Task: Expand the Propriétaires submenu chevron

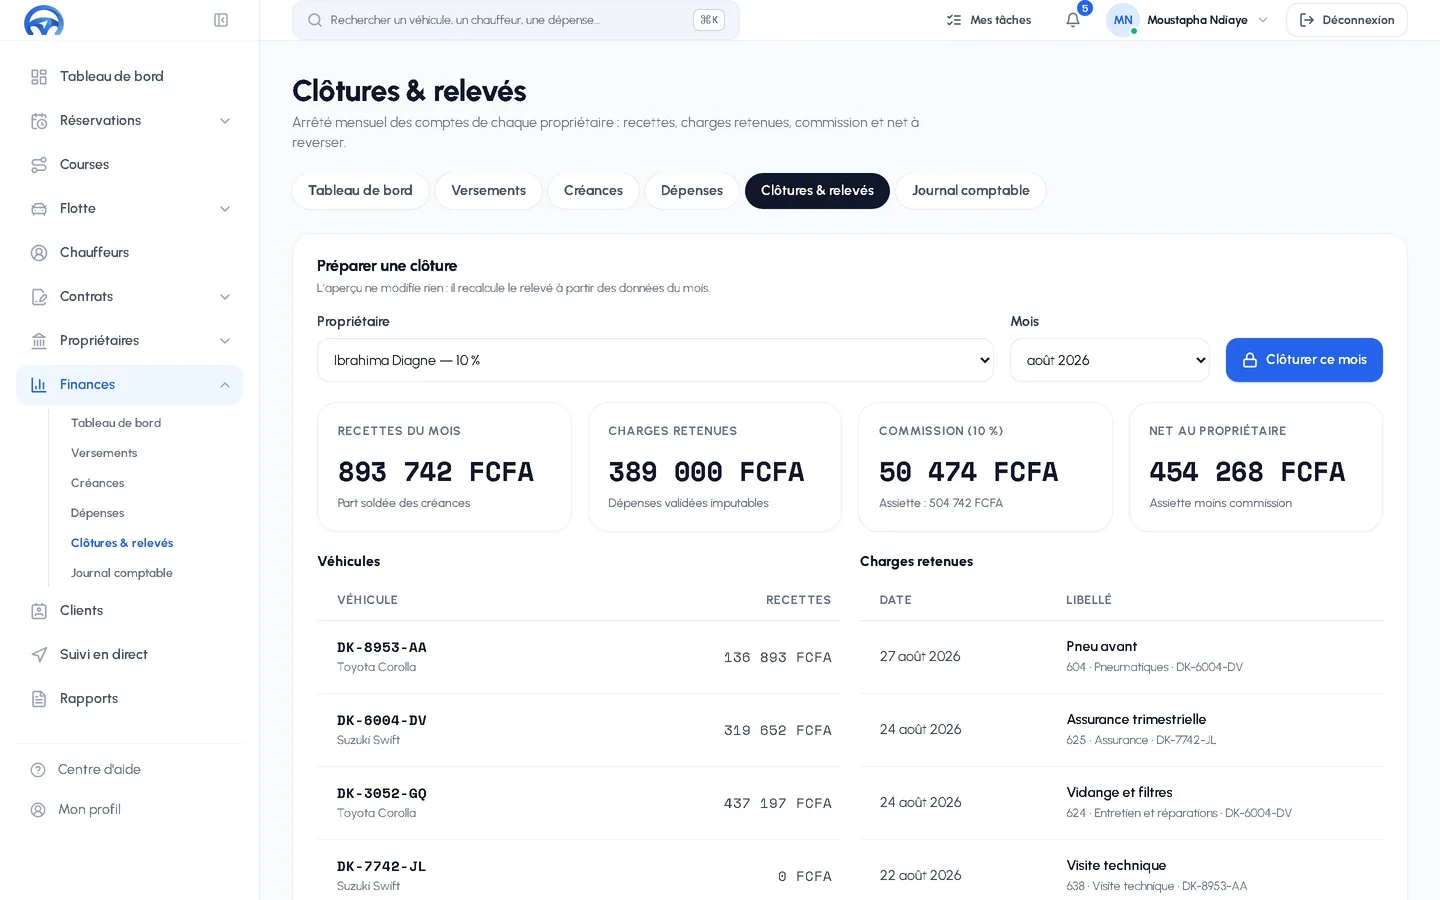Action: click(225, 341)
